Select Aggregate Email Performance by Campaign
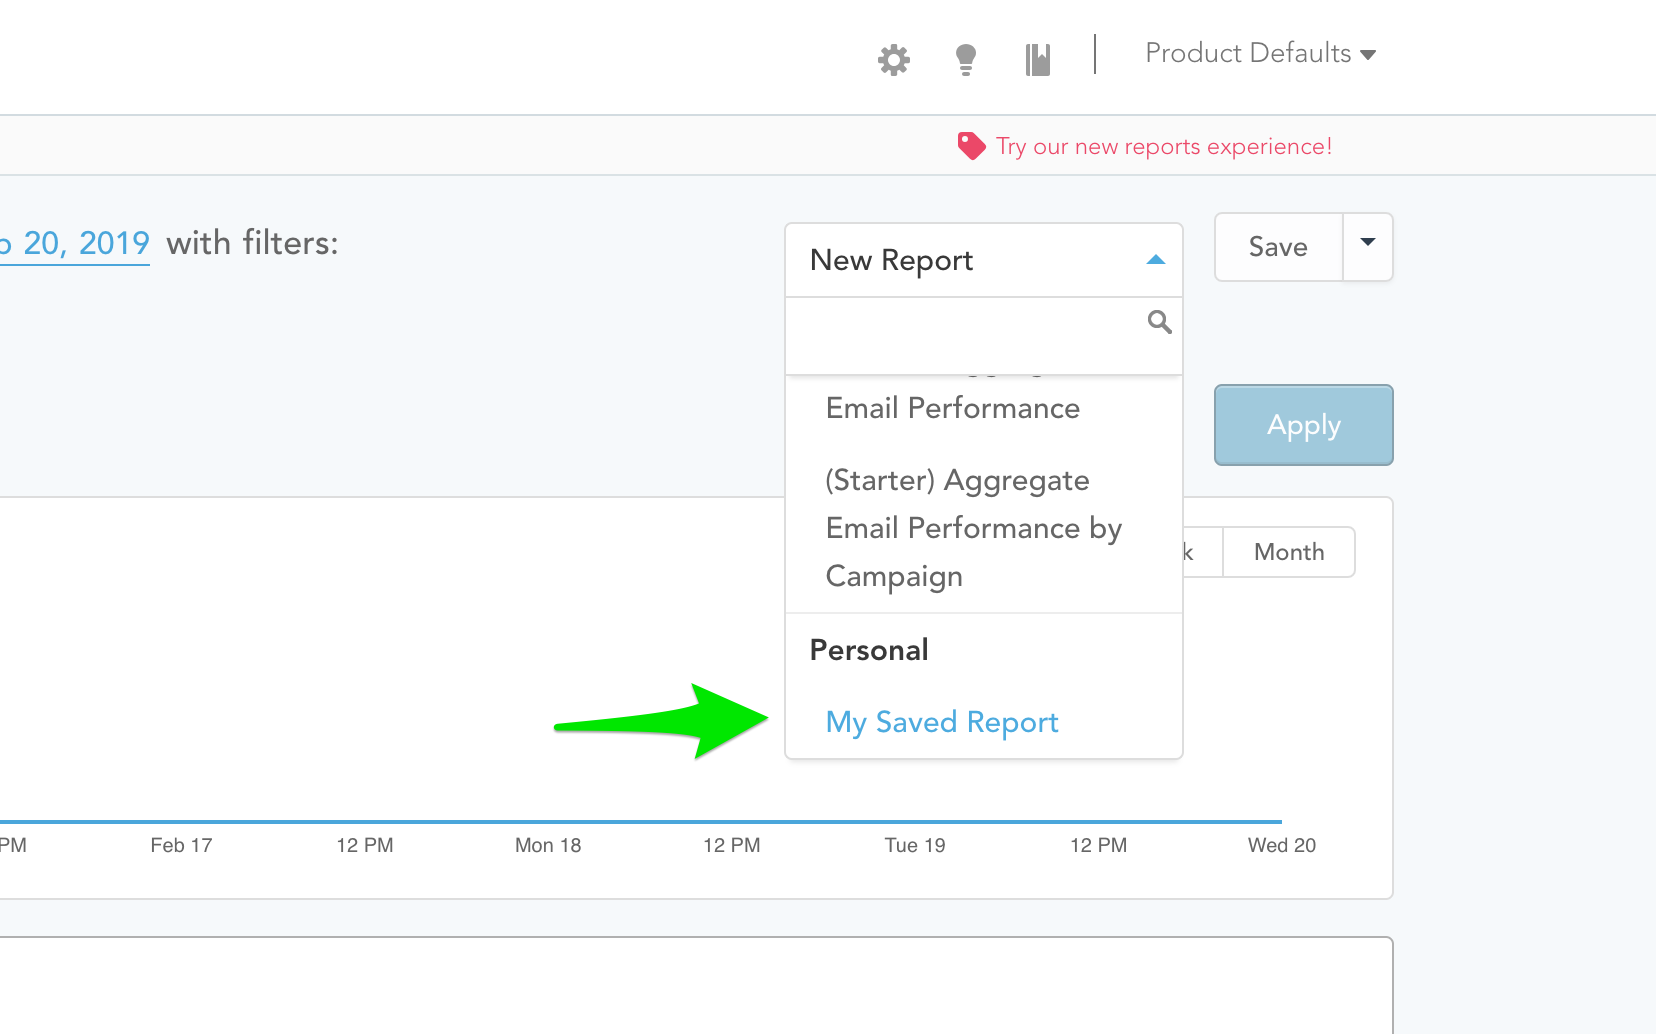This screenshot has width=1656, height=1034. [975, 528]
